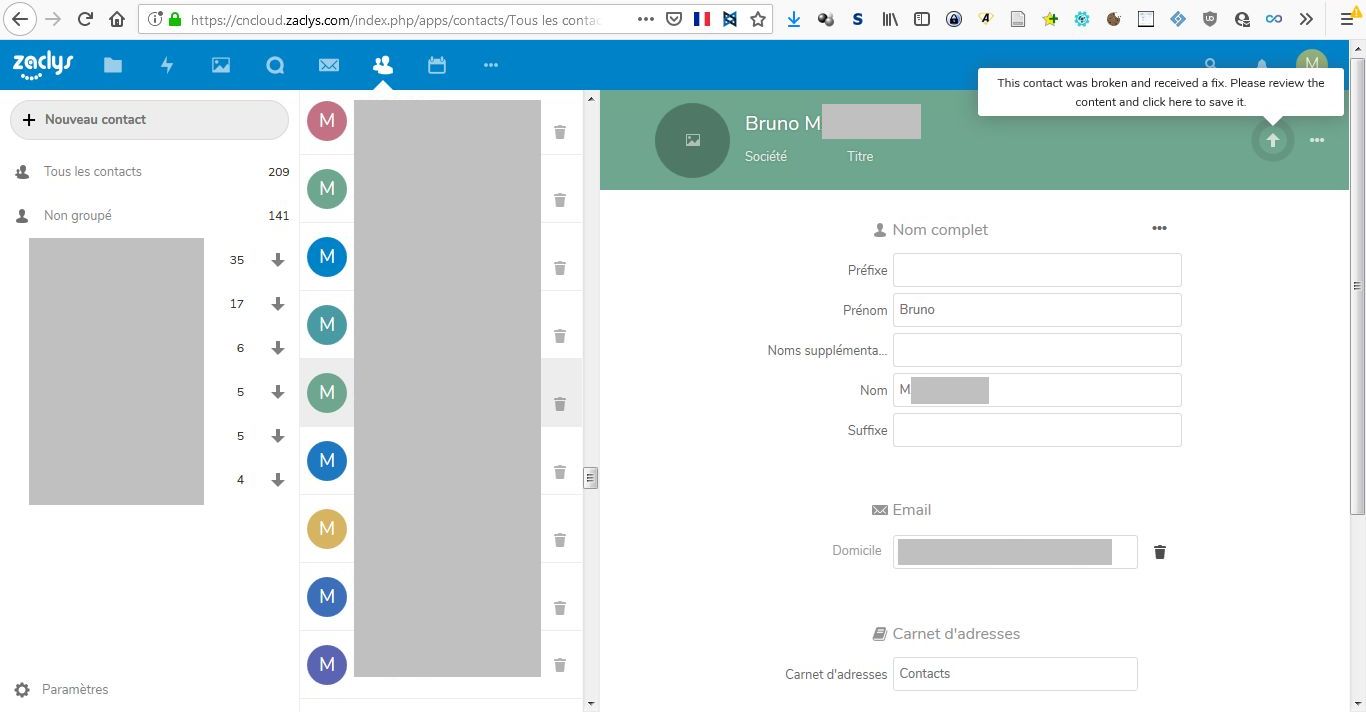Delete the Domicile email entry
1366x712 pixels.
click(1160, 552)
